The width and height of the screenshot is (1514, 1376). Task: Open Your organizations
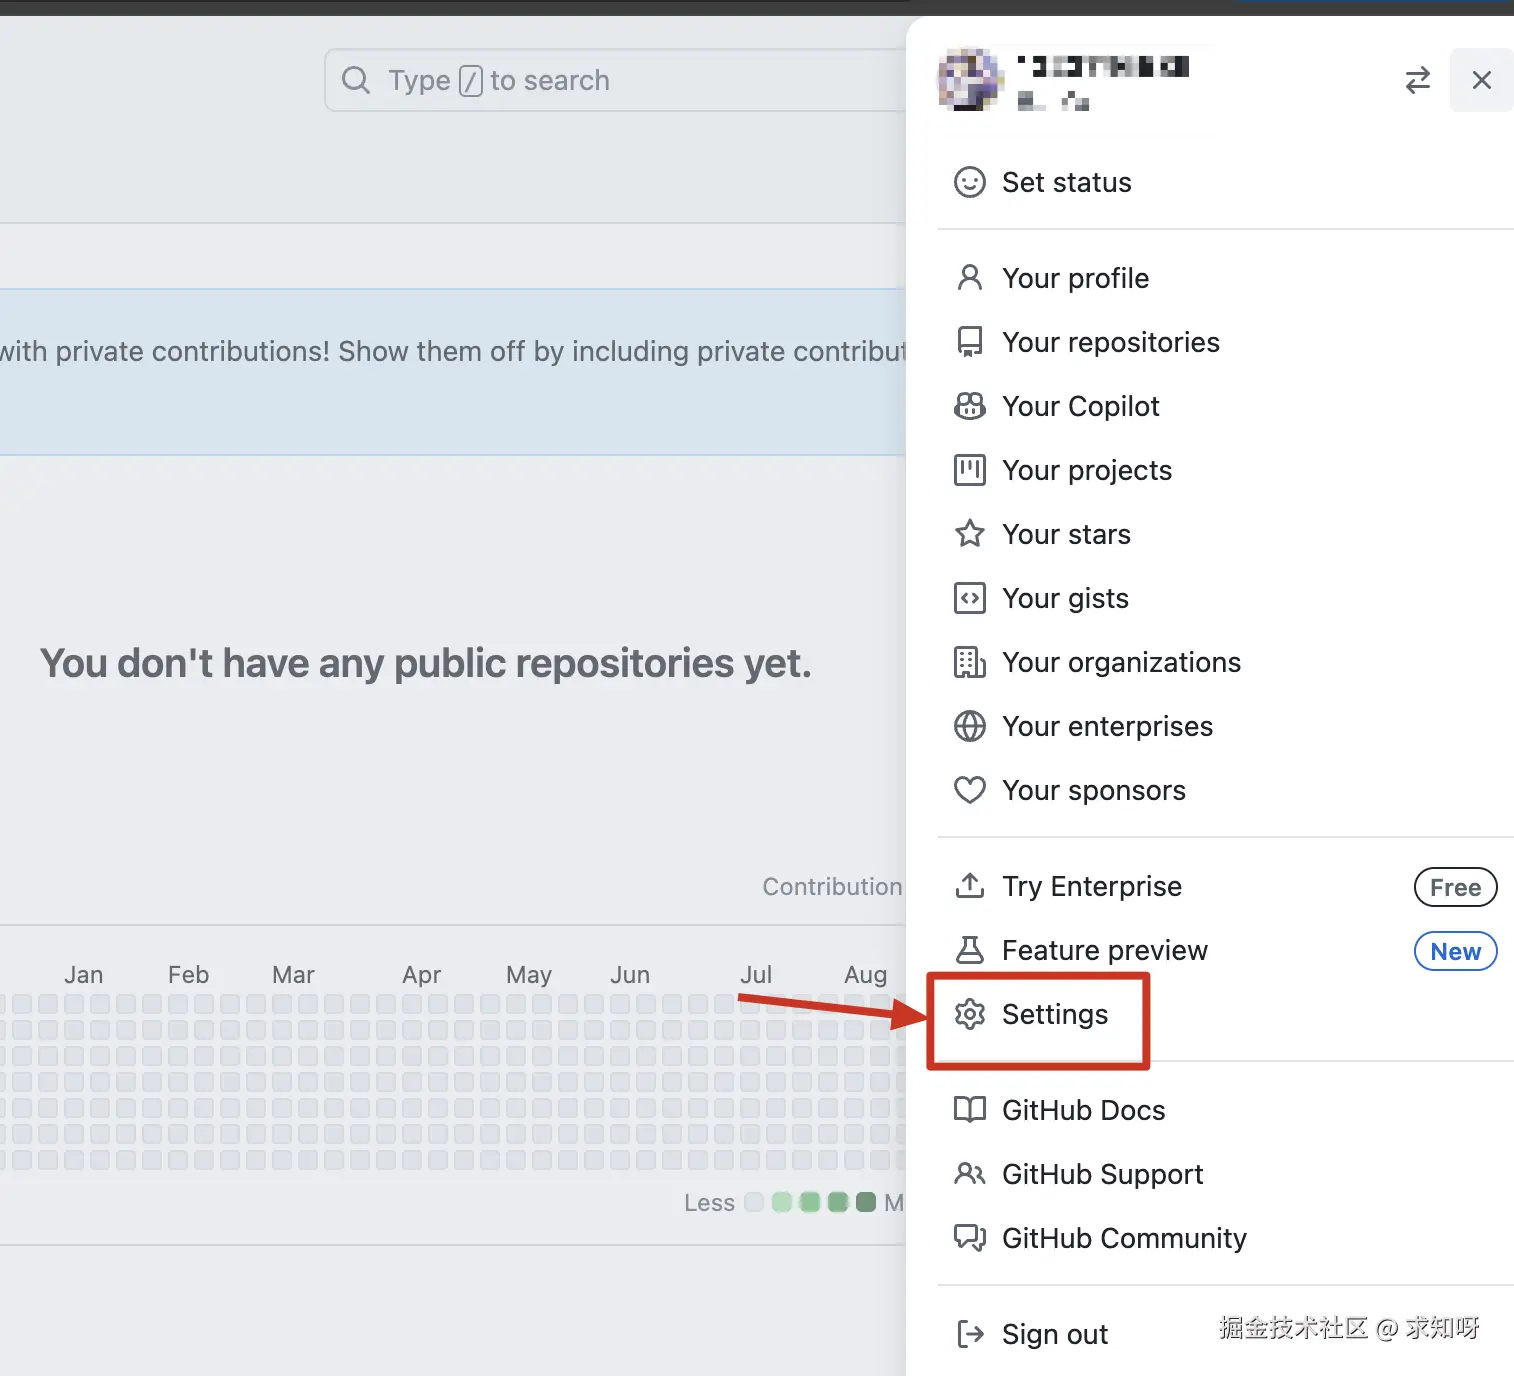[x=1226, y=662]
